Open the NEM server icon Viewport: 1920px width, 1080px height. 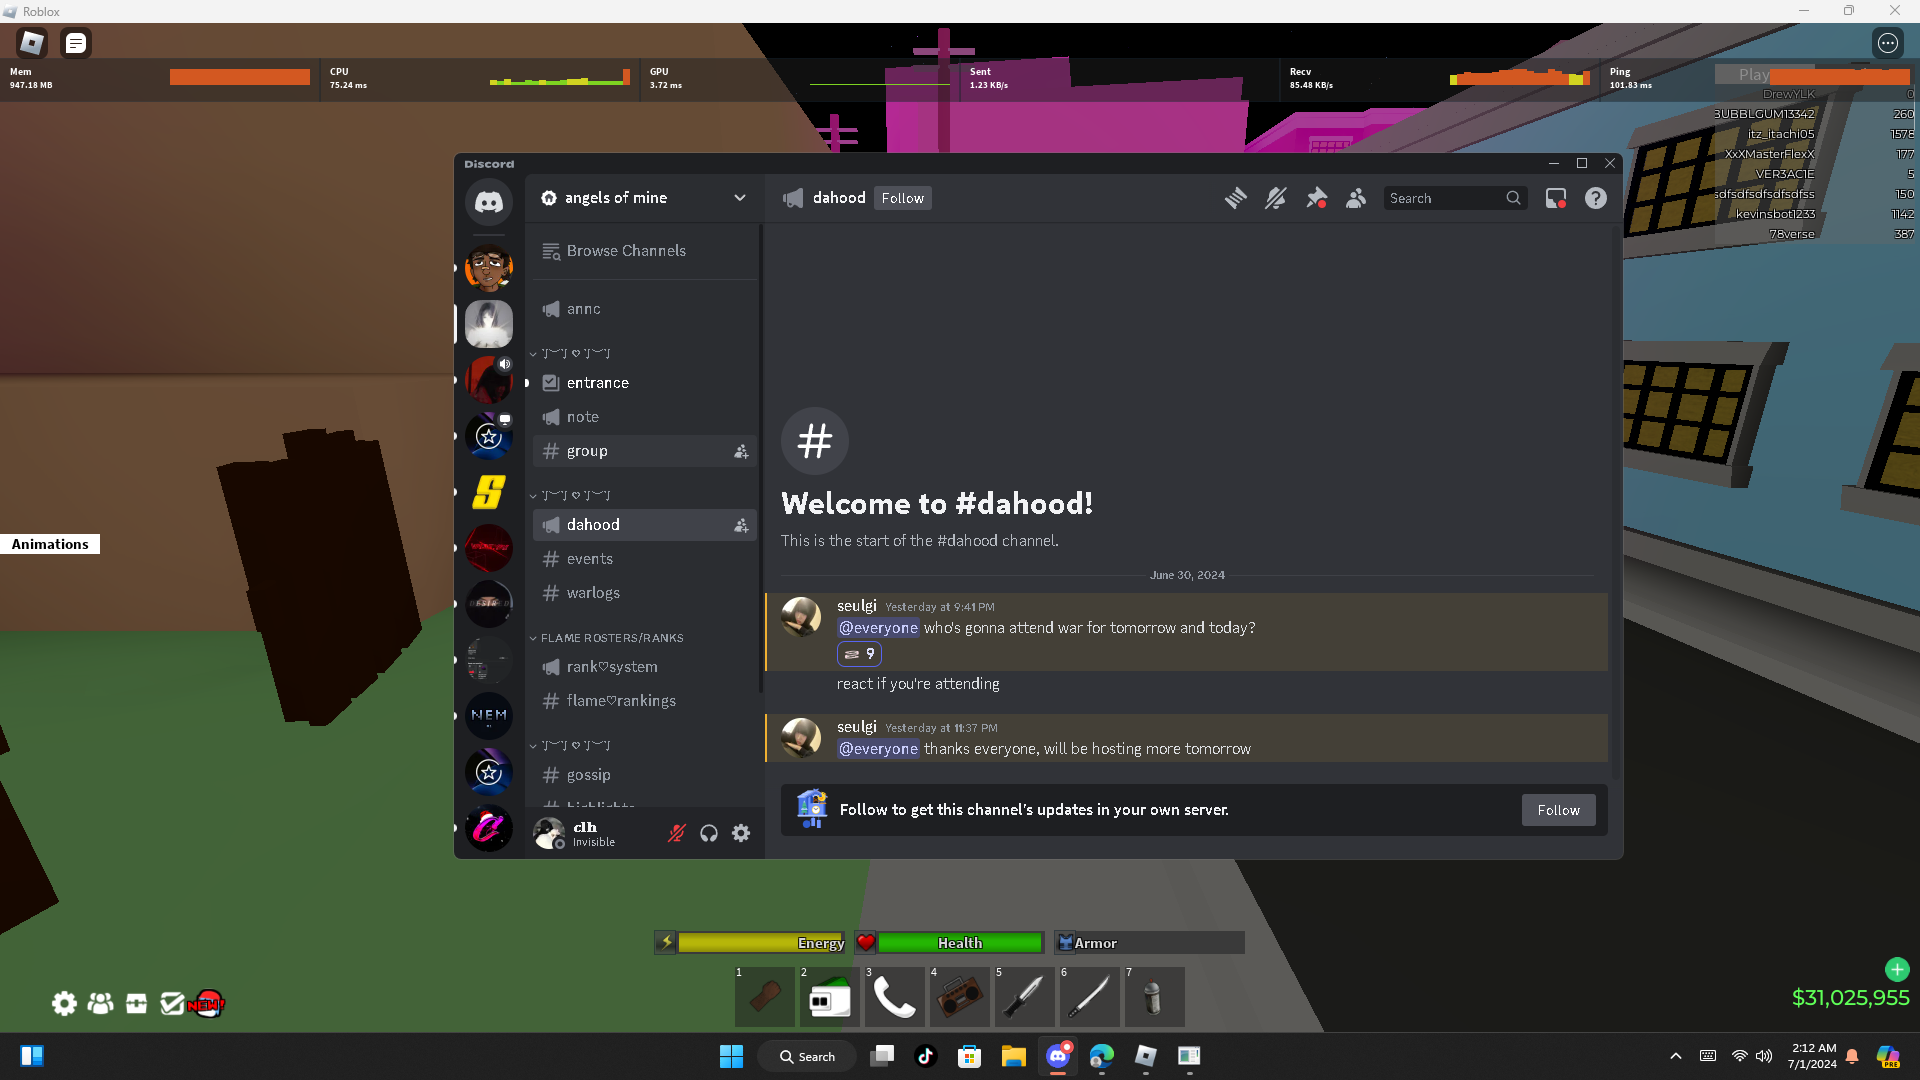pos(488,715)
